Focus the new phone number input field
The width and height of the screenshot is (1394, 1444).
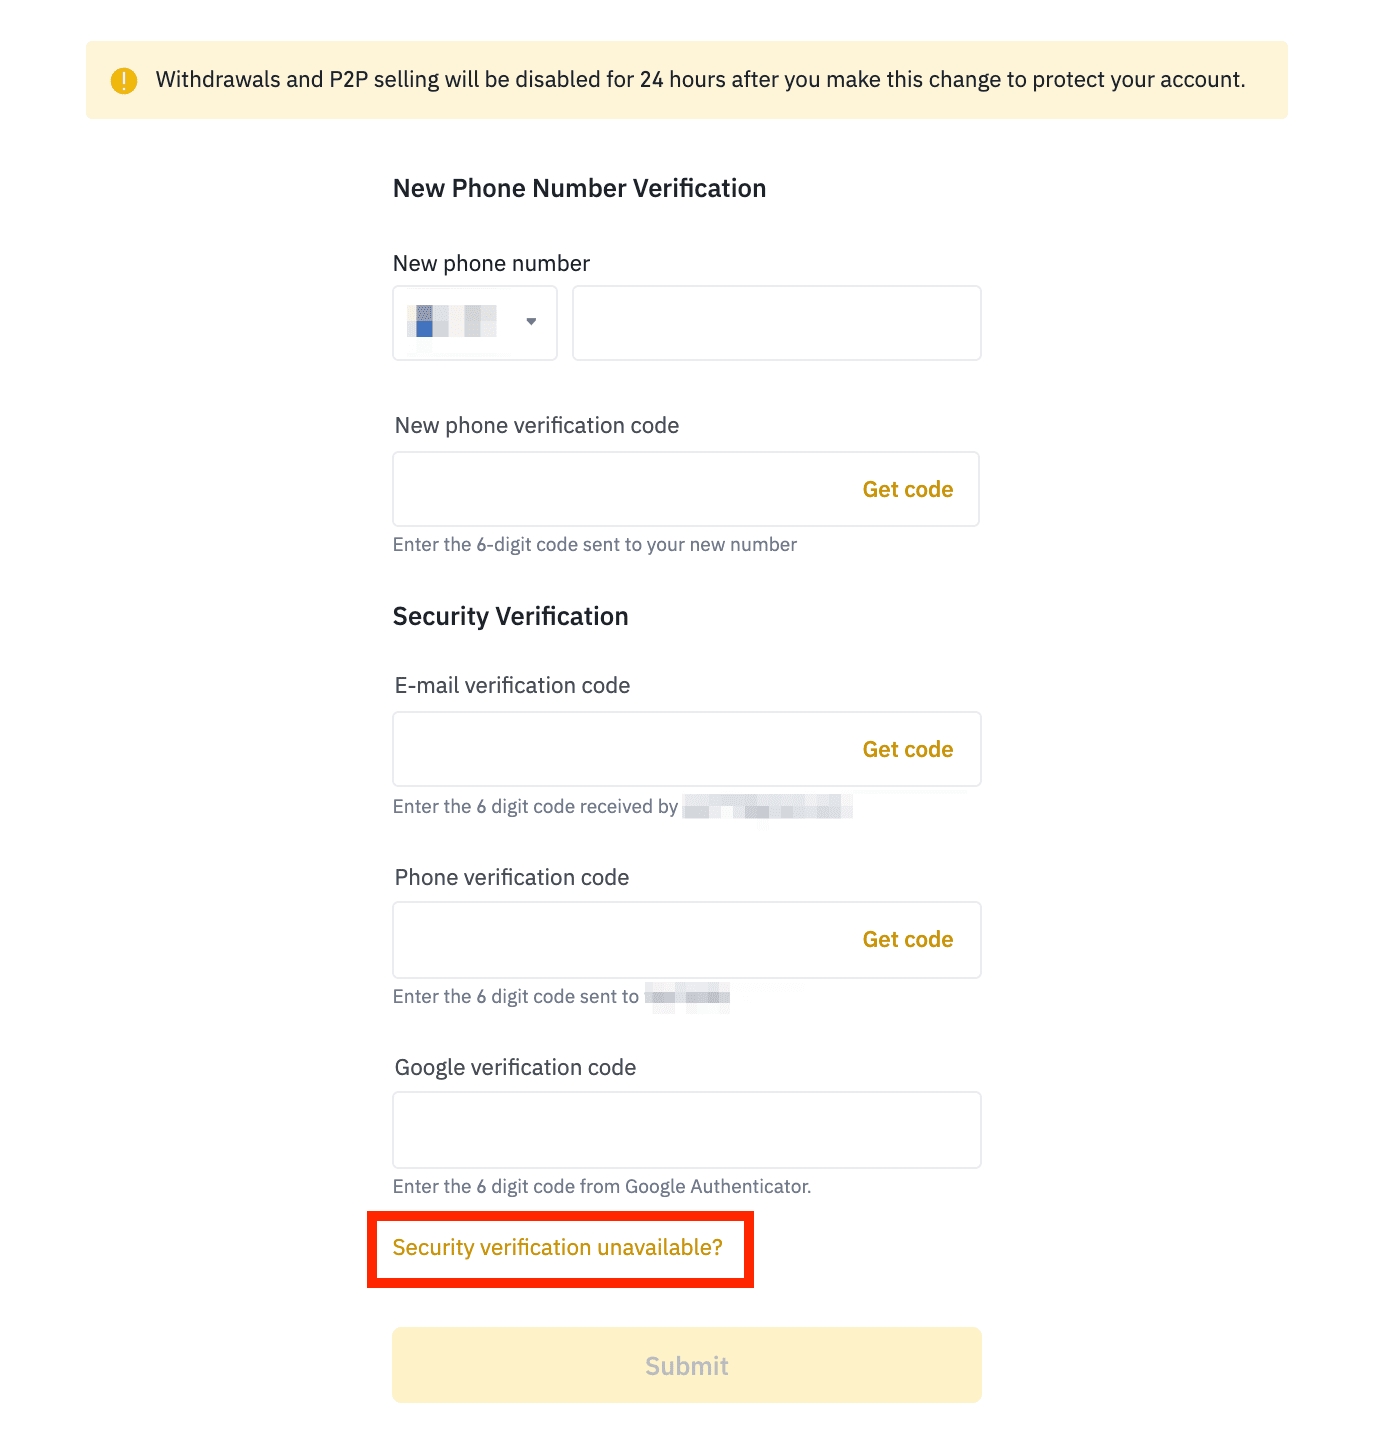[776, 323]
